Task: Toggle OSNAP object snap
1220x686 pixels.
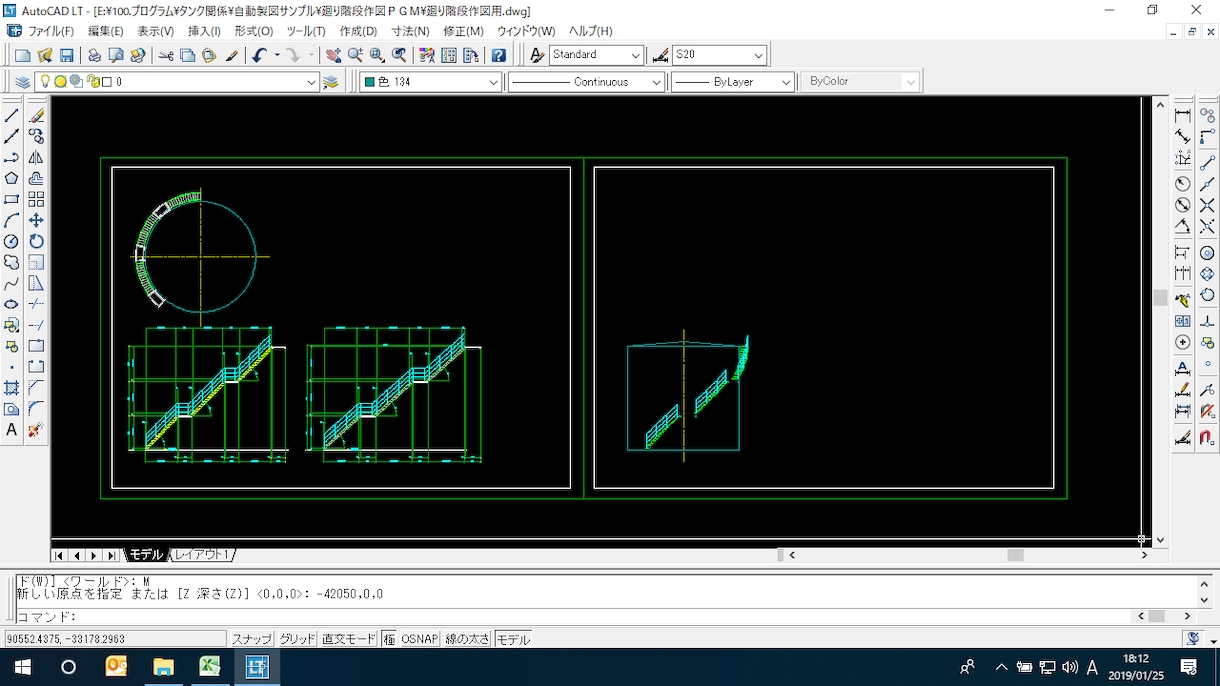Action: click(420, 639)
